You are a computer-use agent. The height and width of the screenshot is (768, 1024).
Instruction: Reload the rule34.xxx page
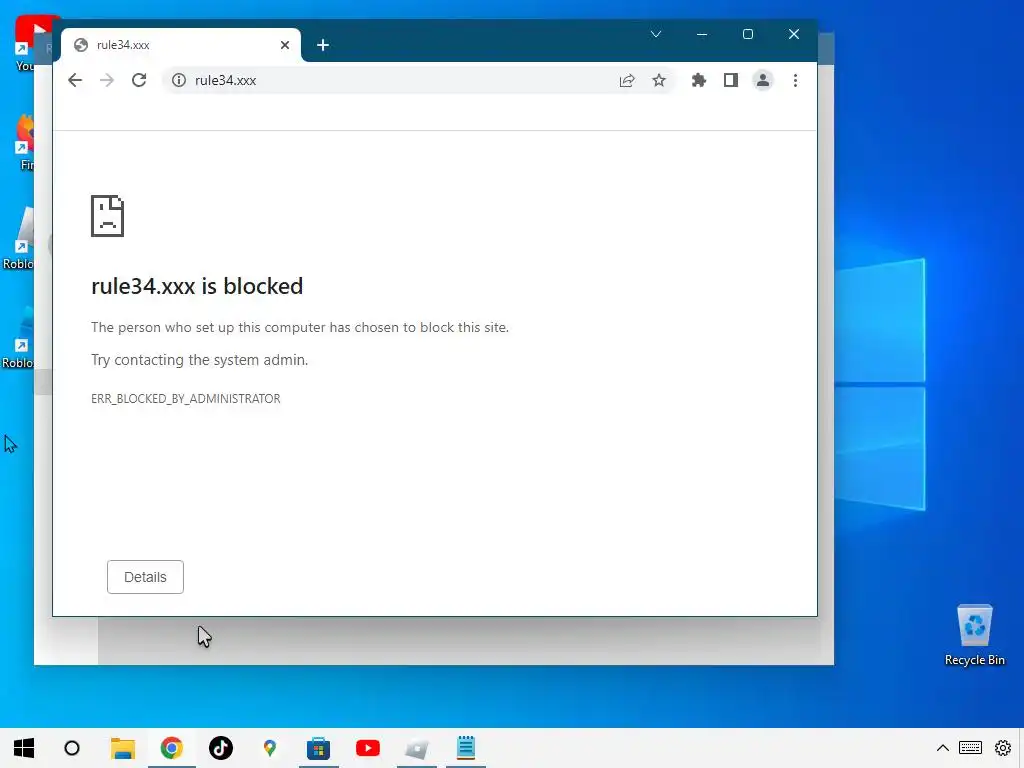tap(139, 80)
